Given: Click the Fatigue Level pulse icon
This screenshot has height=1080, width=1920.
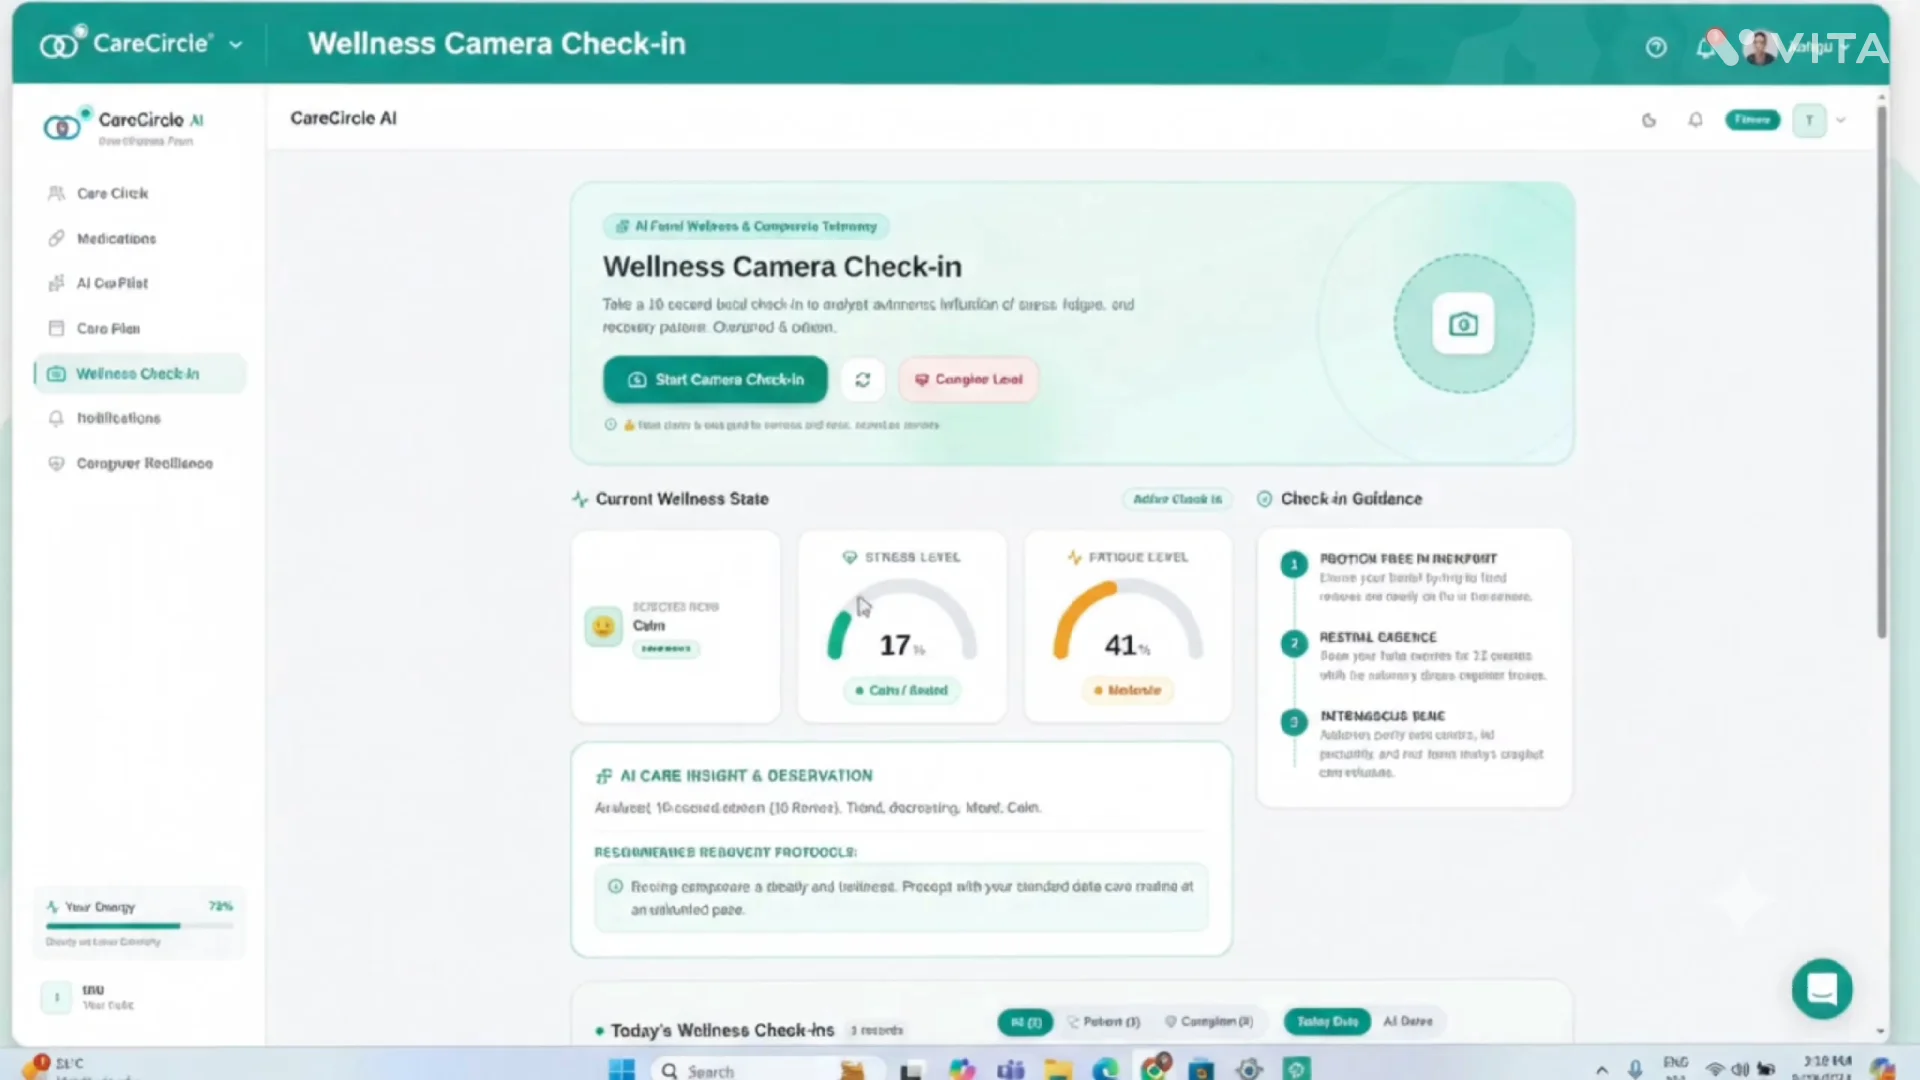Looking at the screenshot, I should [1074, 557].
